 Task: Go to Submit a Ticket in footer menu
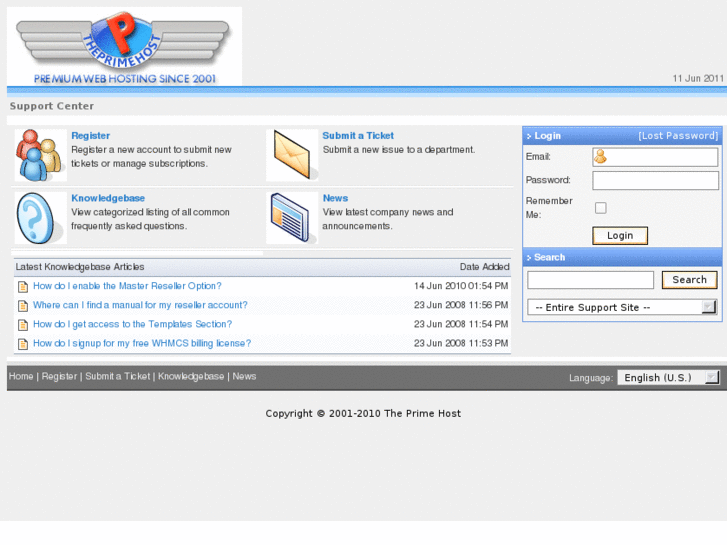pyautogui.click(x=118, y=376)
